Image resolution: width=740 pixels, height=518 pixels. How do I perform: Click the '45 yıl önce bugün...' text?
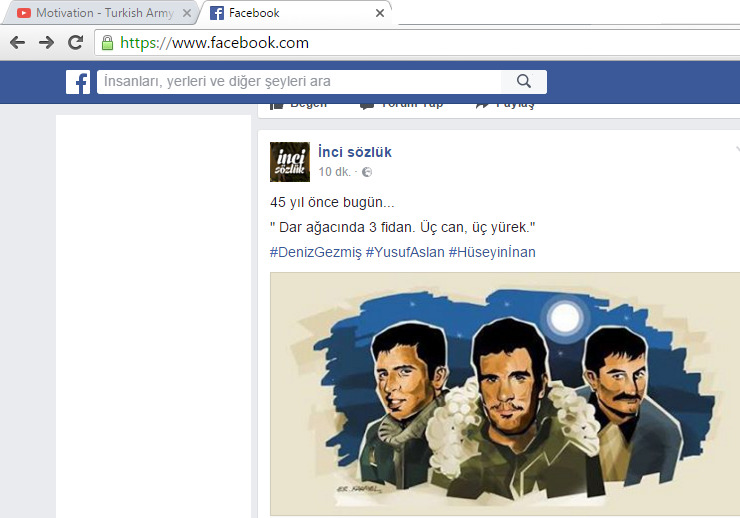tap(332, 202)
